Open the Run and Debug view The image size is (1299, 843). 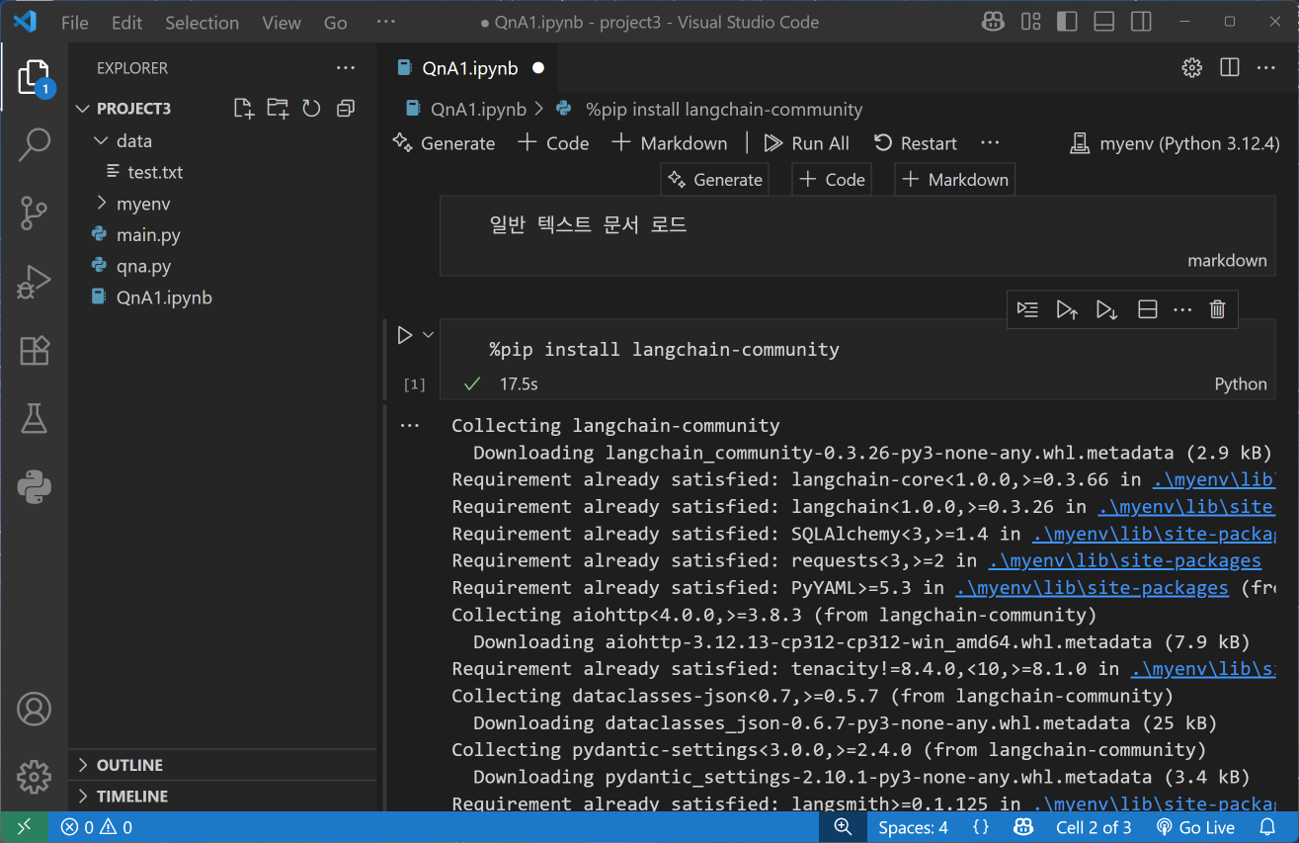(34, 281)
